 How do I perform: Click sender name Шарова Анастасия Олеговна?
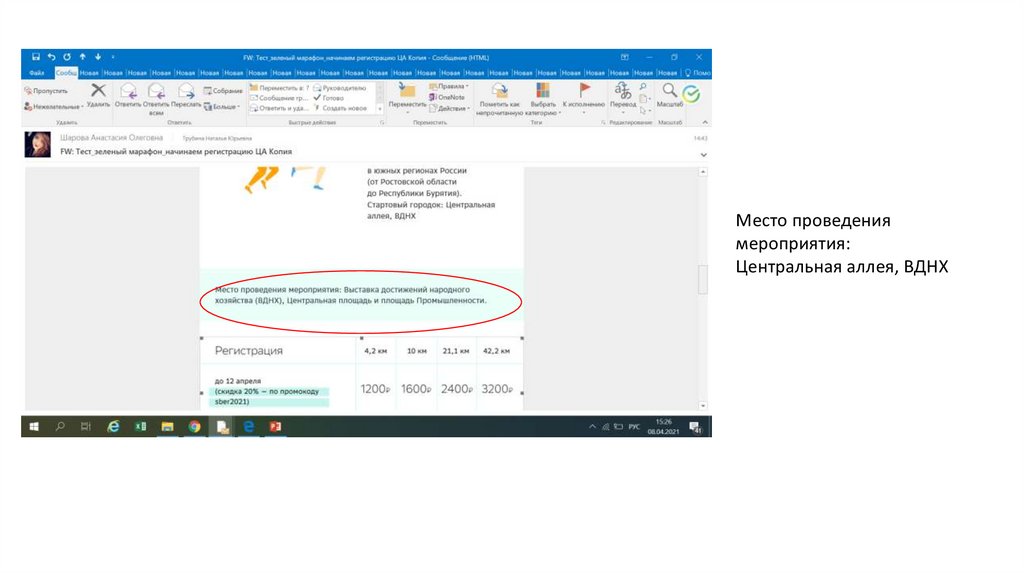pyautogui.click(x=112, y=138)
